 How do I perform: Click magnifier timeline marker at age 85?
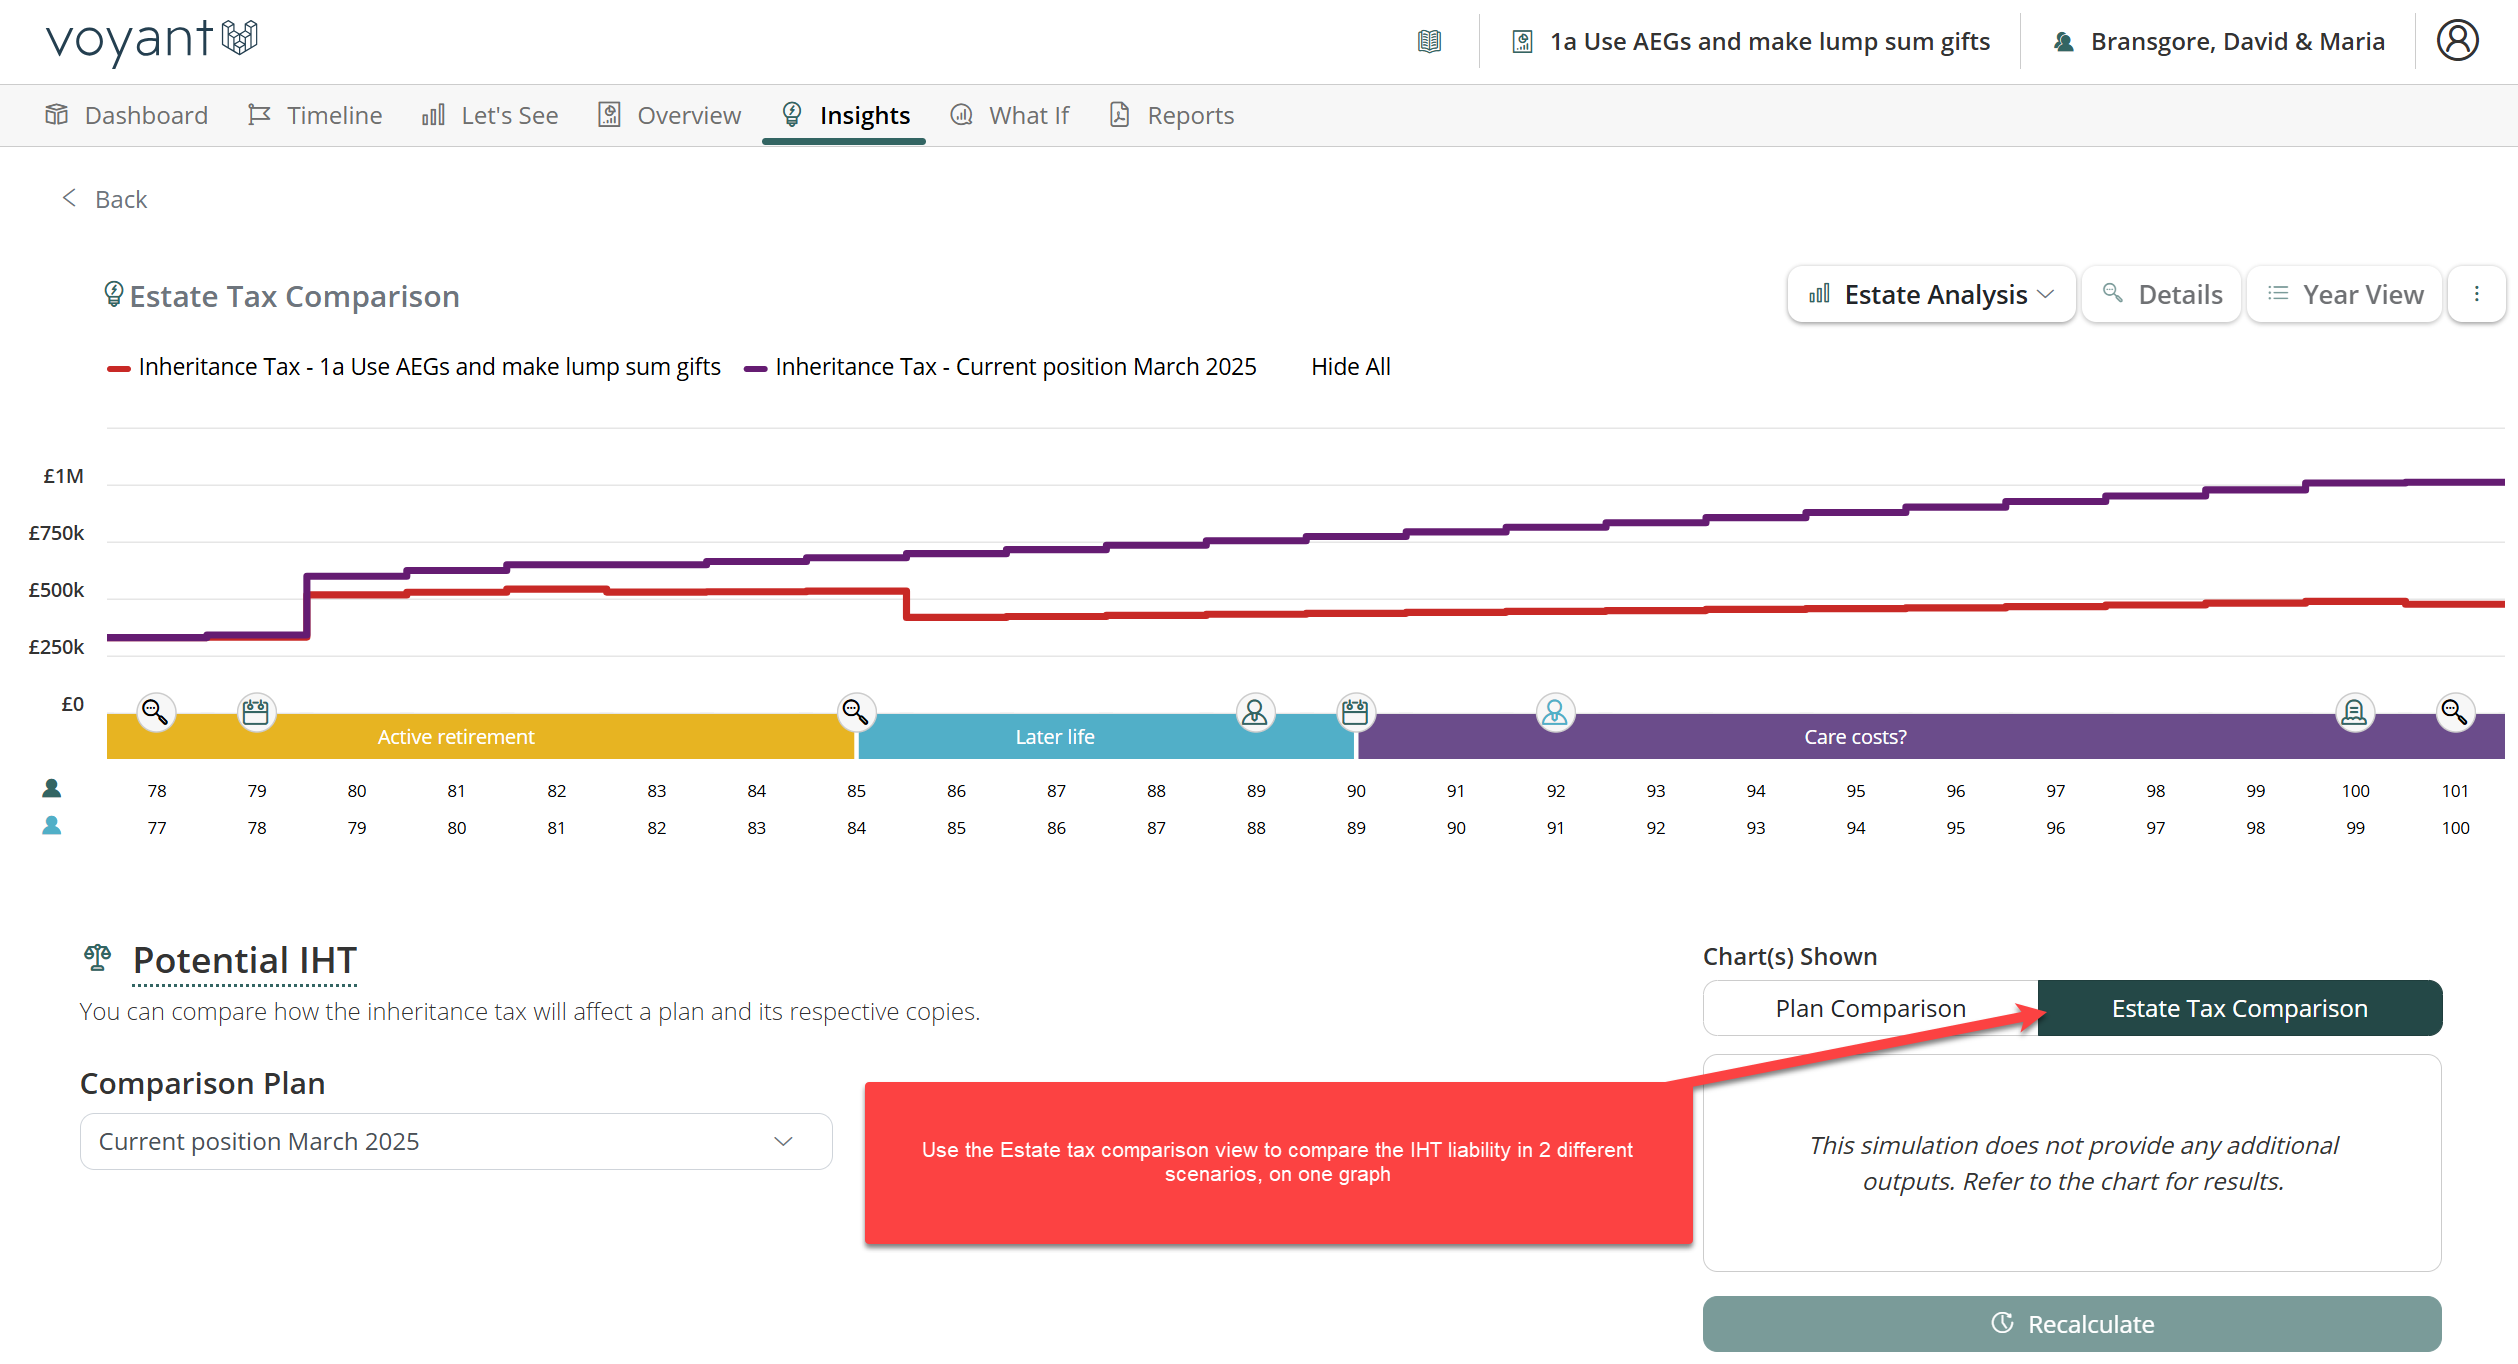click(855, 712)
